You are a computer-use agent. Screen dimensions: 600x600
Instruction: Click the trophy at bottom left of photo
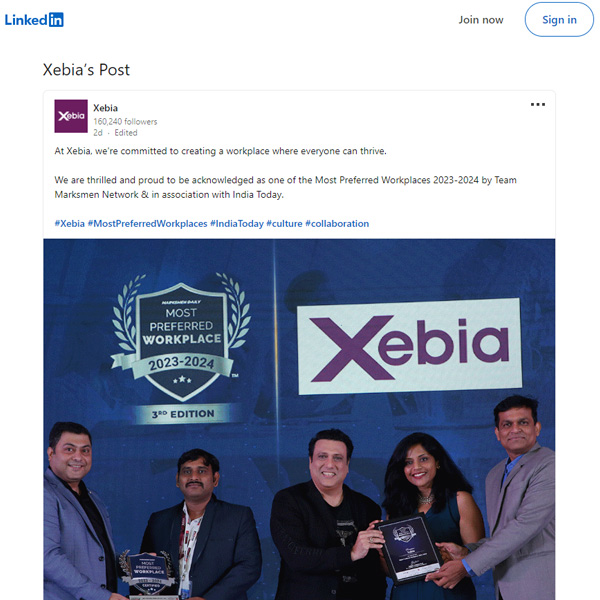pyautogui.click(x=148, y=575)
